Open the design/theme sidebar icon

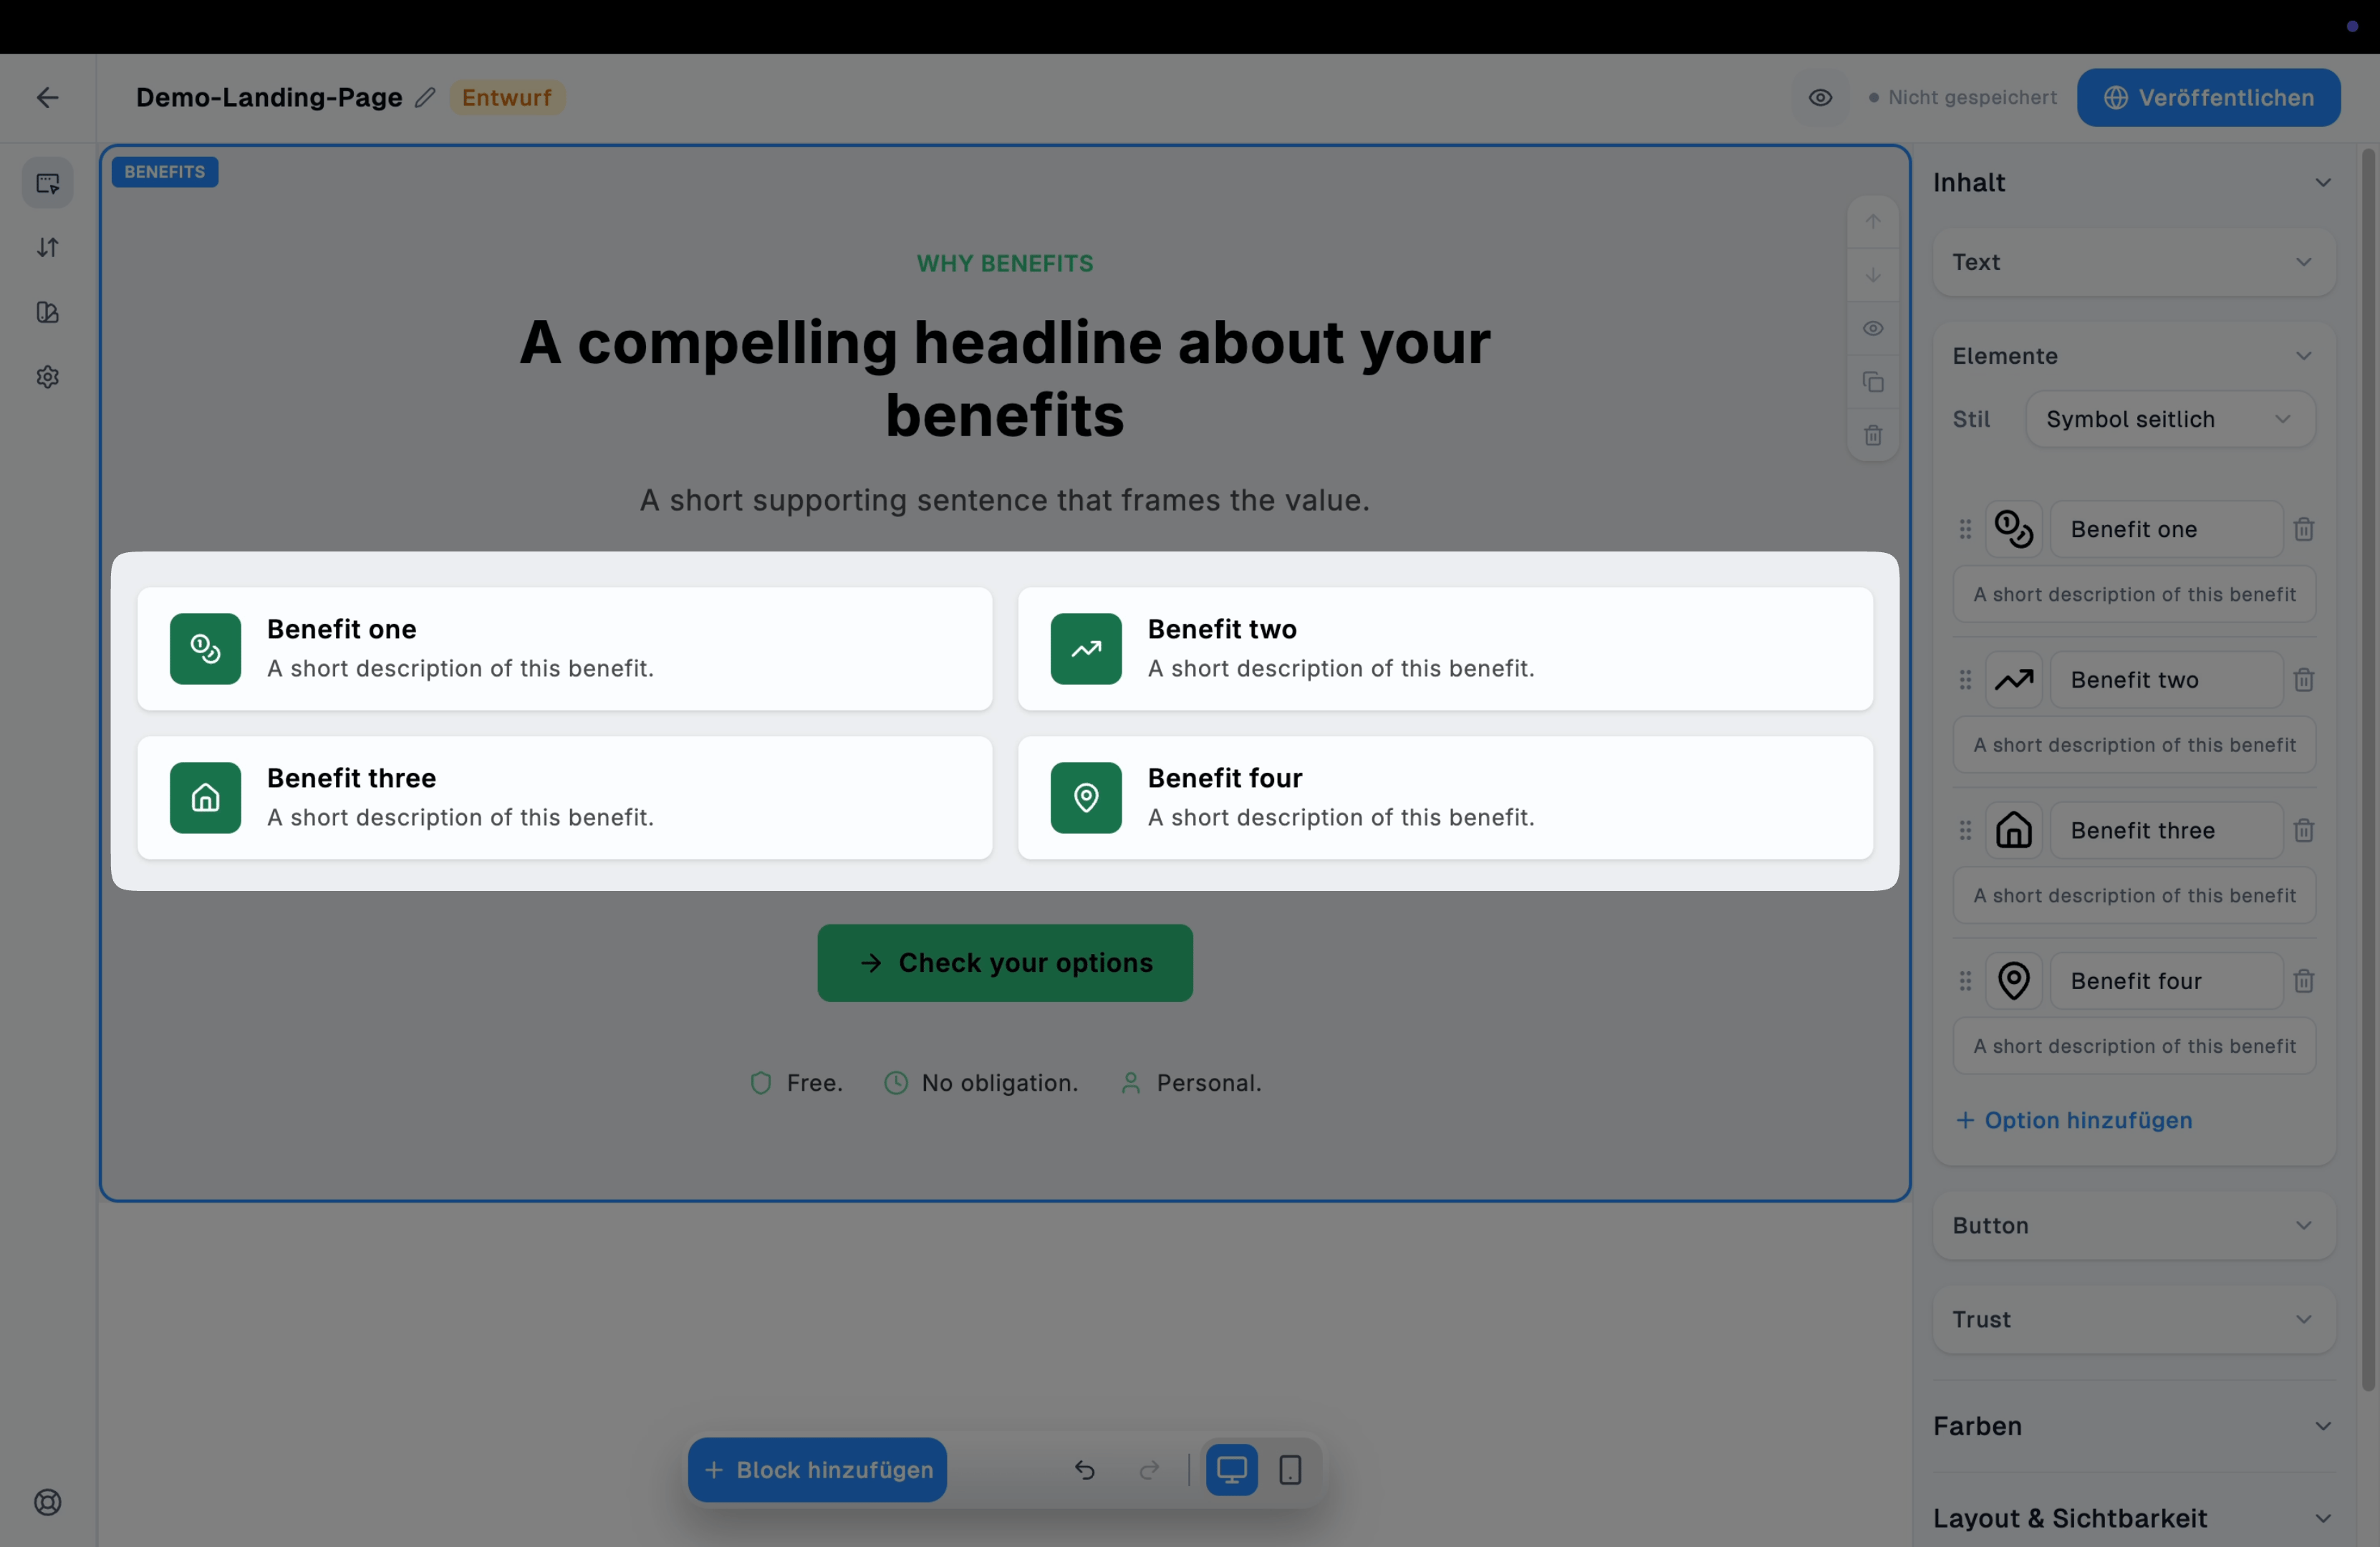click(x=48, y=312)
